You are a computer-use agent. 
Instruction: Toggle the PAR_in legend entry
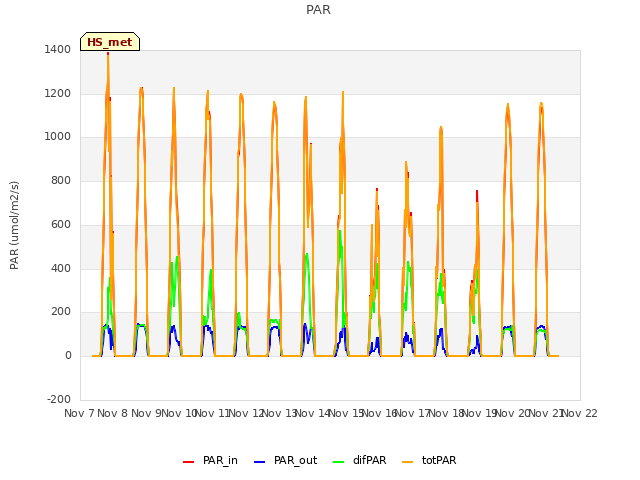tap(210, 460)
